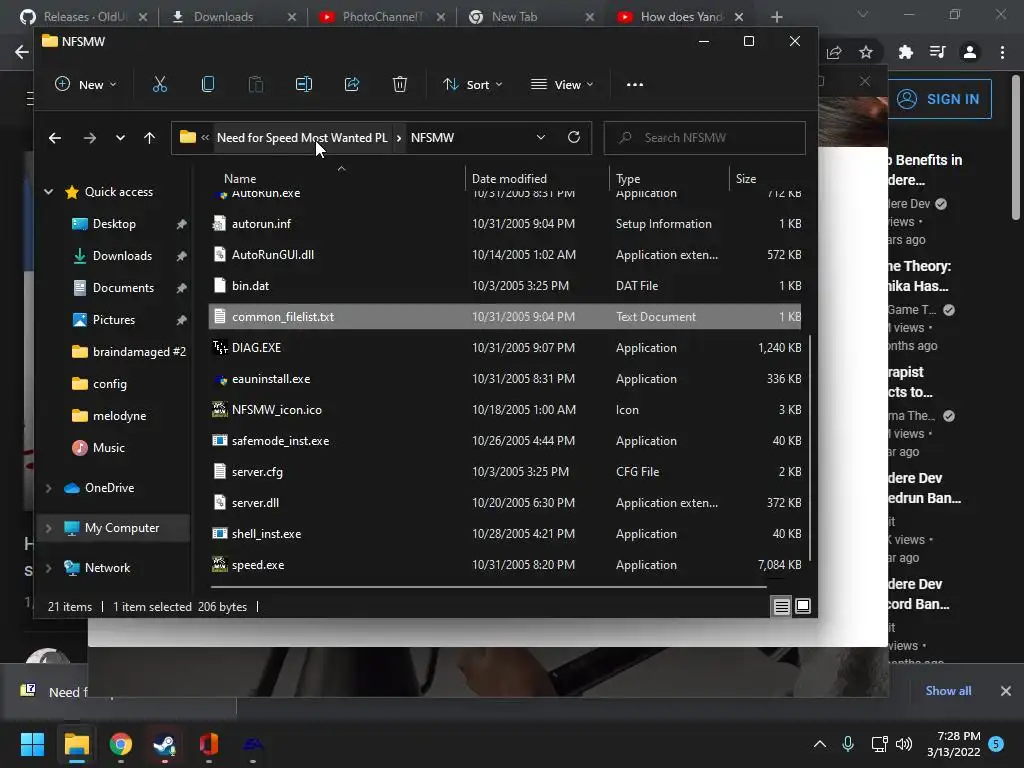This screenshot has width=1024, height=768.
Task: Switch to large thumbnails view icon
Action: [x=803, y=606]
